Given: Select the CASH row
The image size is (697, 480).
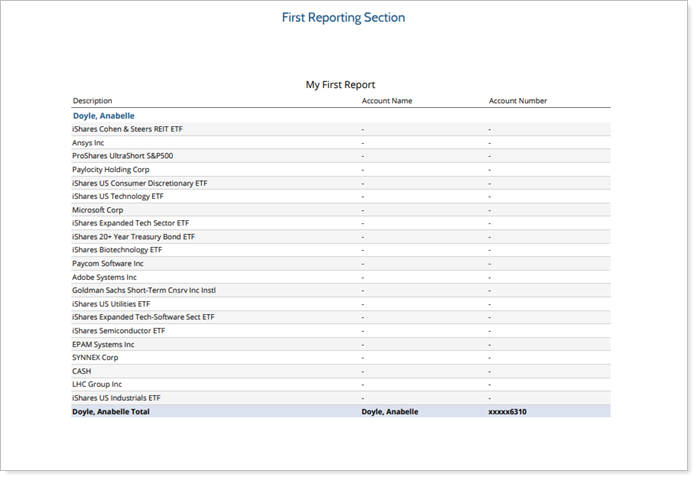Looking at the screenshot, I should [81, 371].
